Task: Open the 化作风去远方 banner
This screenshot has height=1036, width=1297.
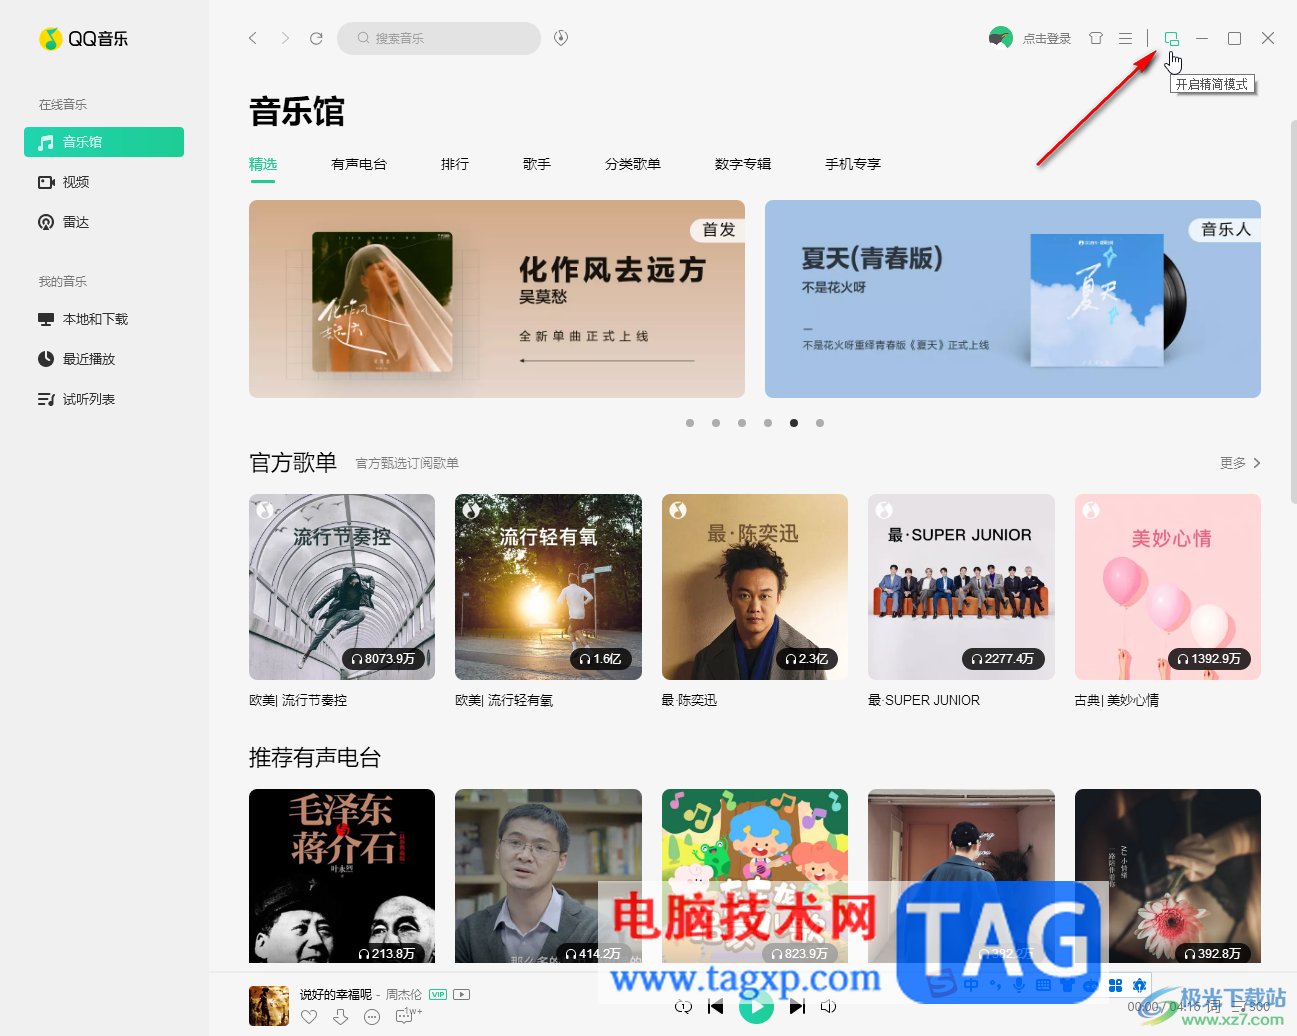Action: [497, 299]
